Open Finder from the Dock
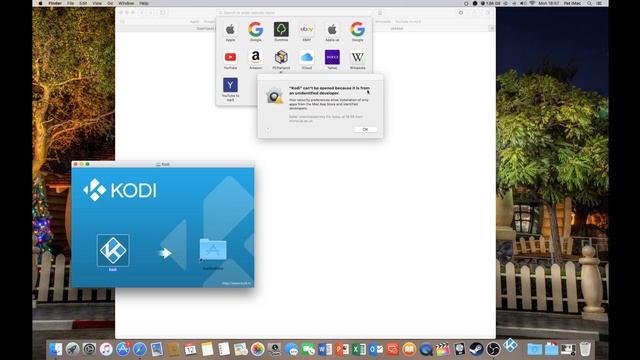The image size is (640, 360). tap(56, 349)
